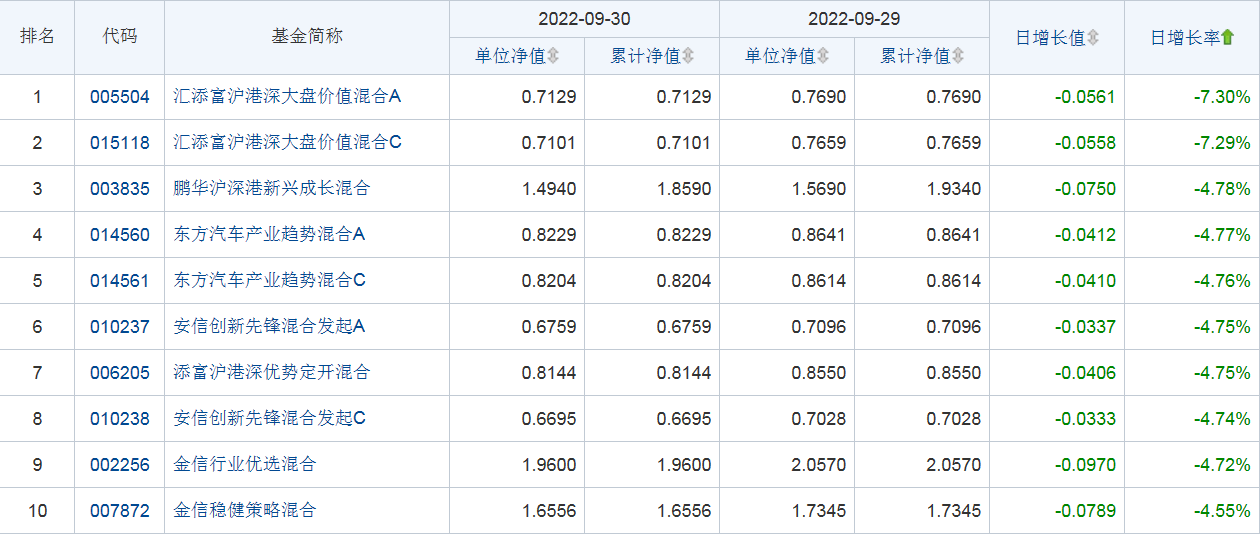1260x534 pixels.
Task: Select daily growth value -0.0410
Action: (1085, 281)
